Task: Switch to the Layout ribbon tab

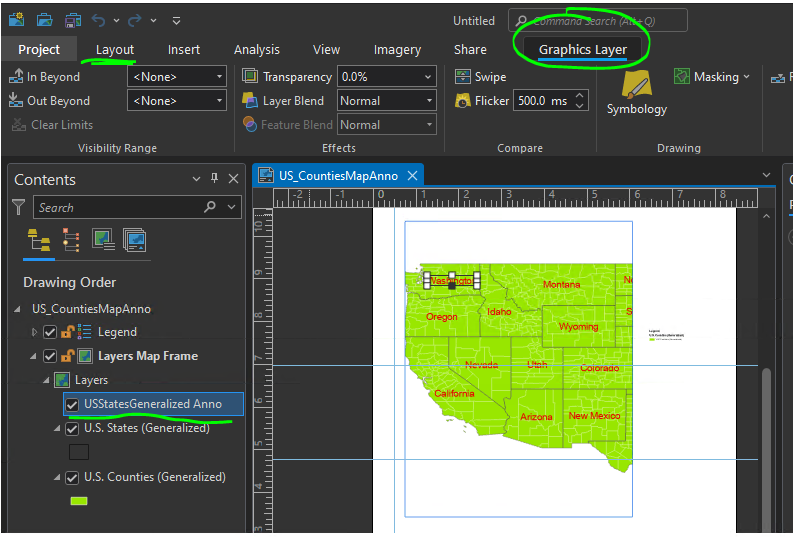Action: (115, 50)
